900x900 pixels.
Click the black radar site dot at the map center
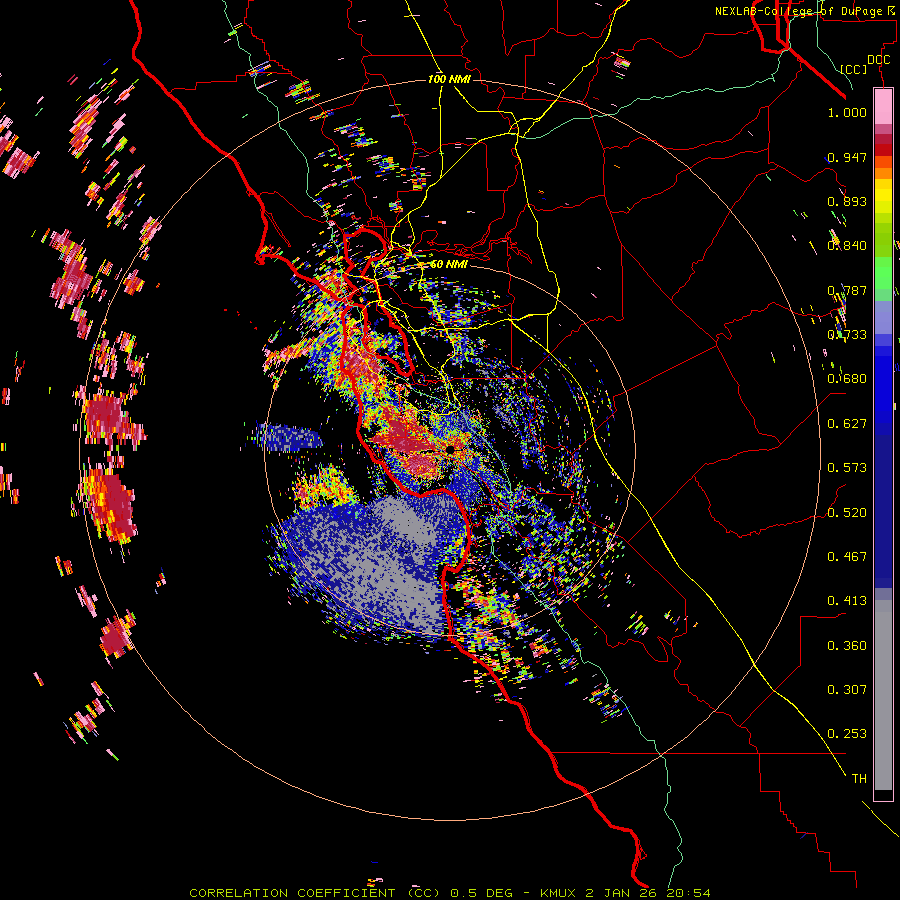pos(450,449)
